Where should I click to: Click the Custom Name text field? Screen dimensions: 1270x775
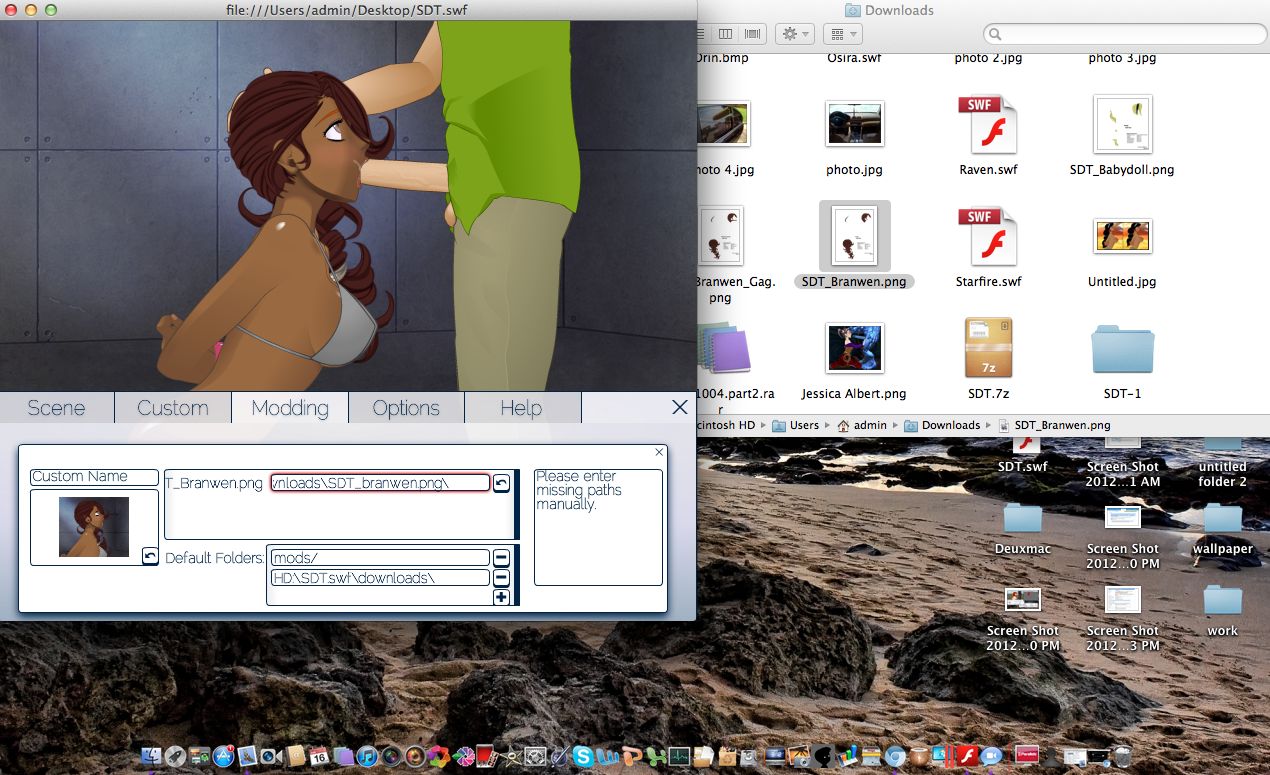pos(94,477)
